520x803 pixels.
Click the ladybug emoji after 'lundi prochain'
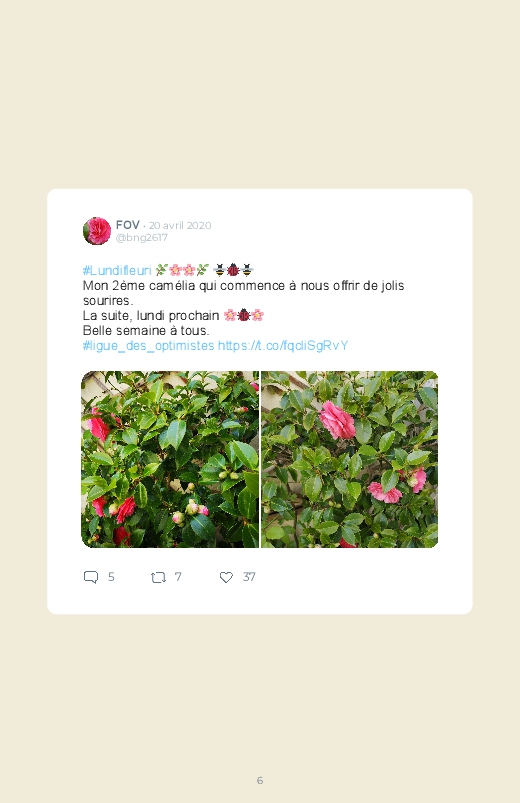click(244, 315)
